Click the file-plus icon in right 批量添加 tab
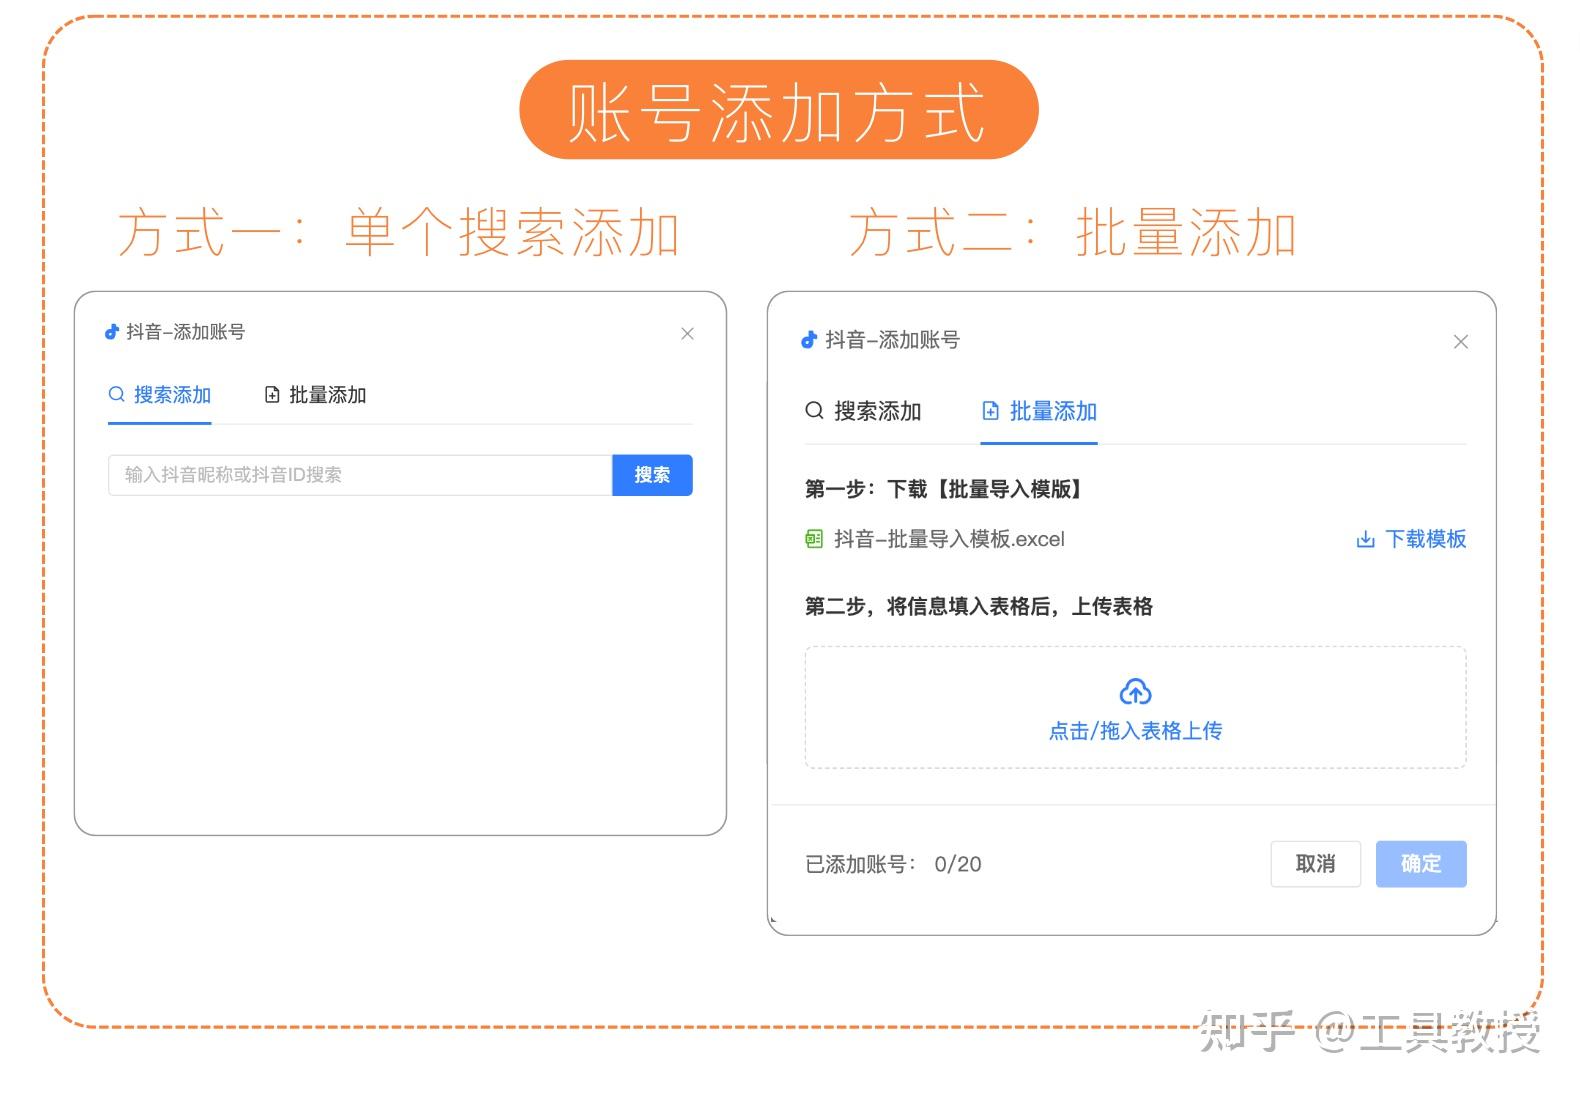 991,411
